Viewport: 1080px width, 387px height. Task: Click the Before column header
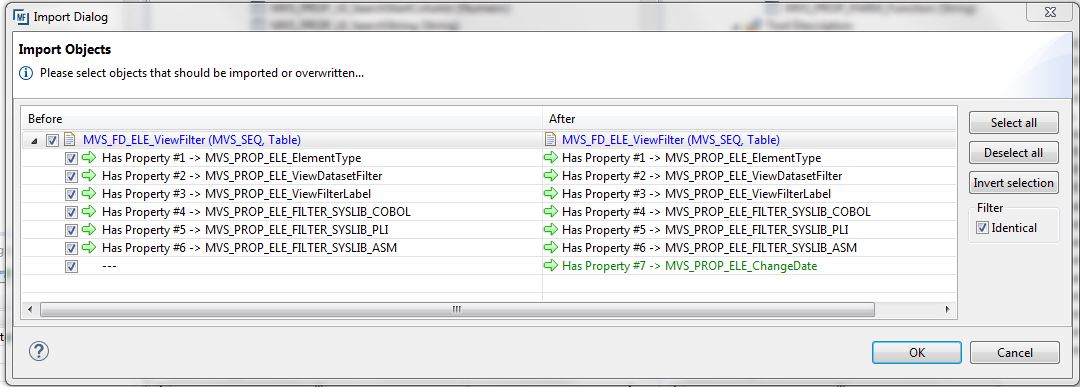282,119
